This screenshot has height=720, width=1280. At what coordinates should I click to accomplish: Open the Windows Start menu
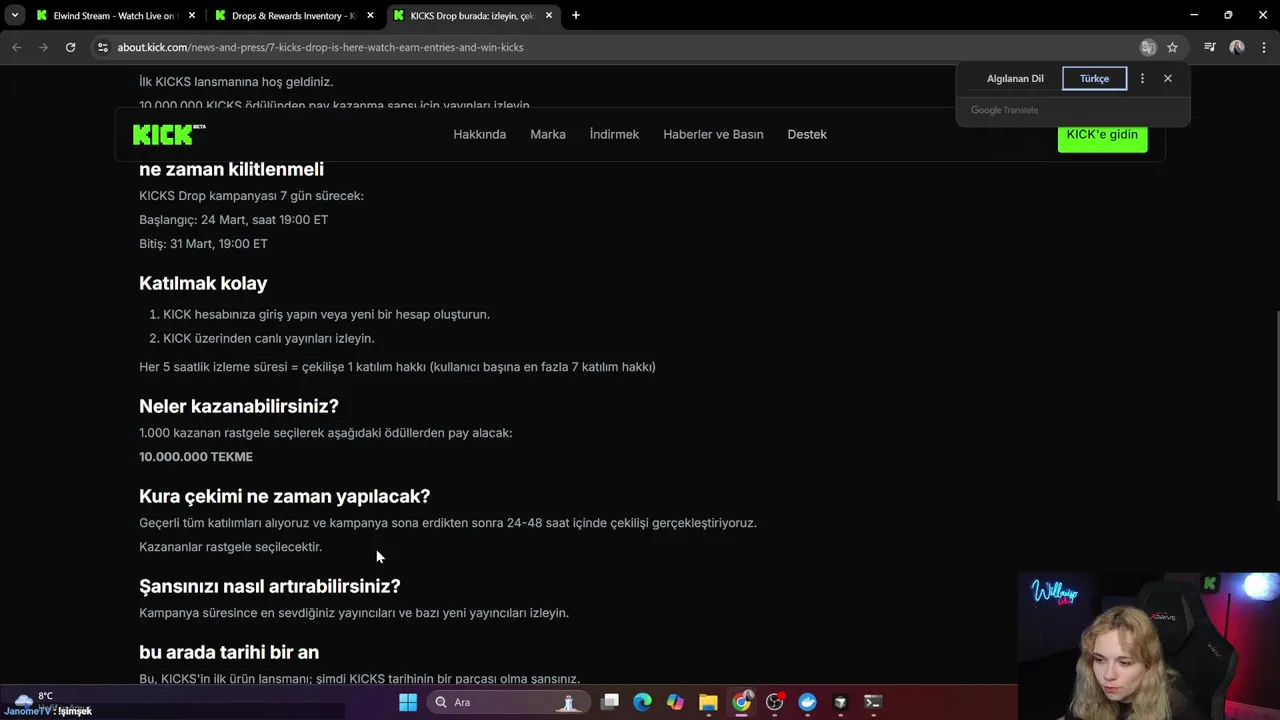[x=408, y=702]
